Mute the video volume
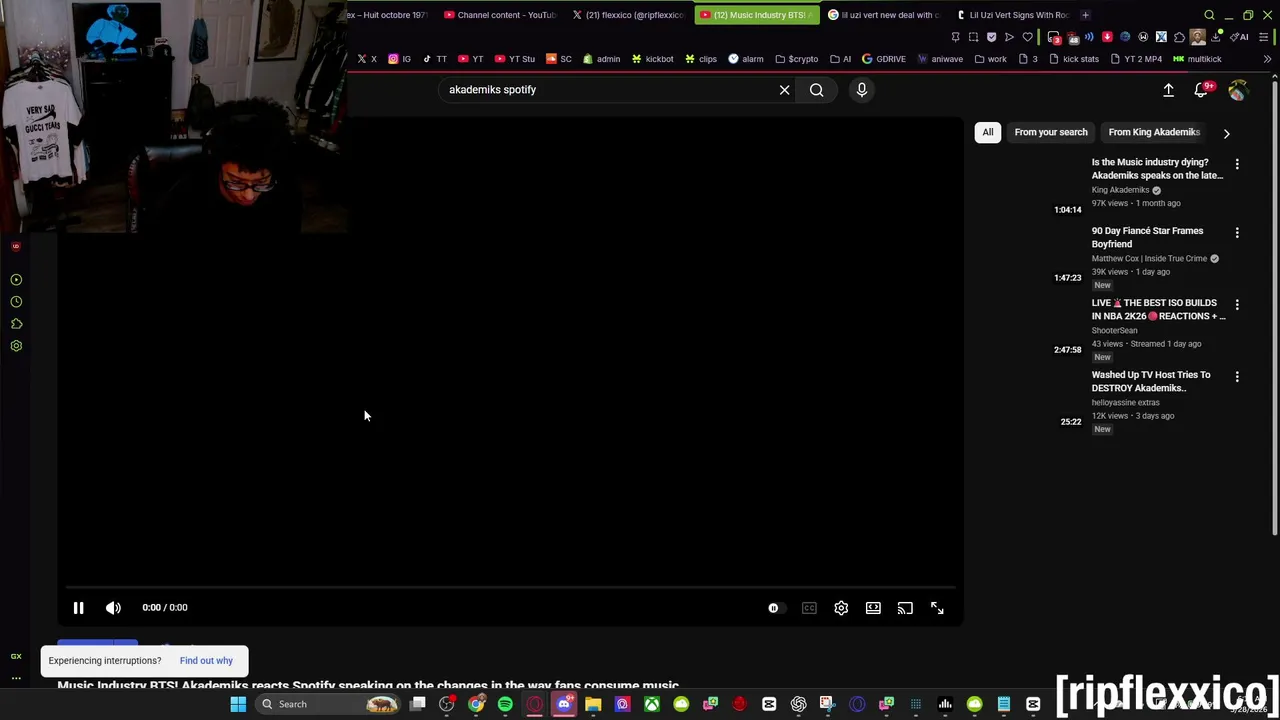Screen dimensions: 1280x720 pyautogui.click(x=113, y=607)
